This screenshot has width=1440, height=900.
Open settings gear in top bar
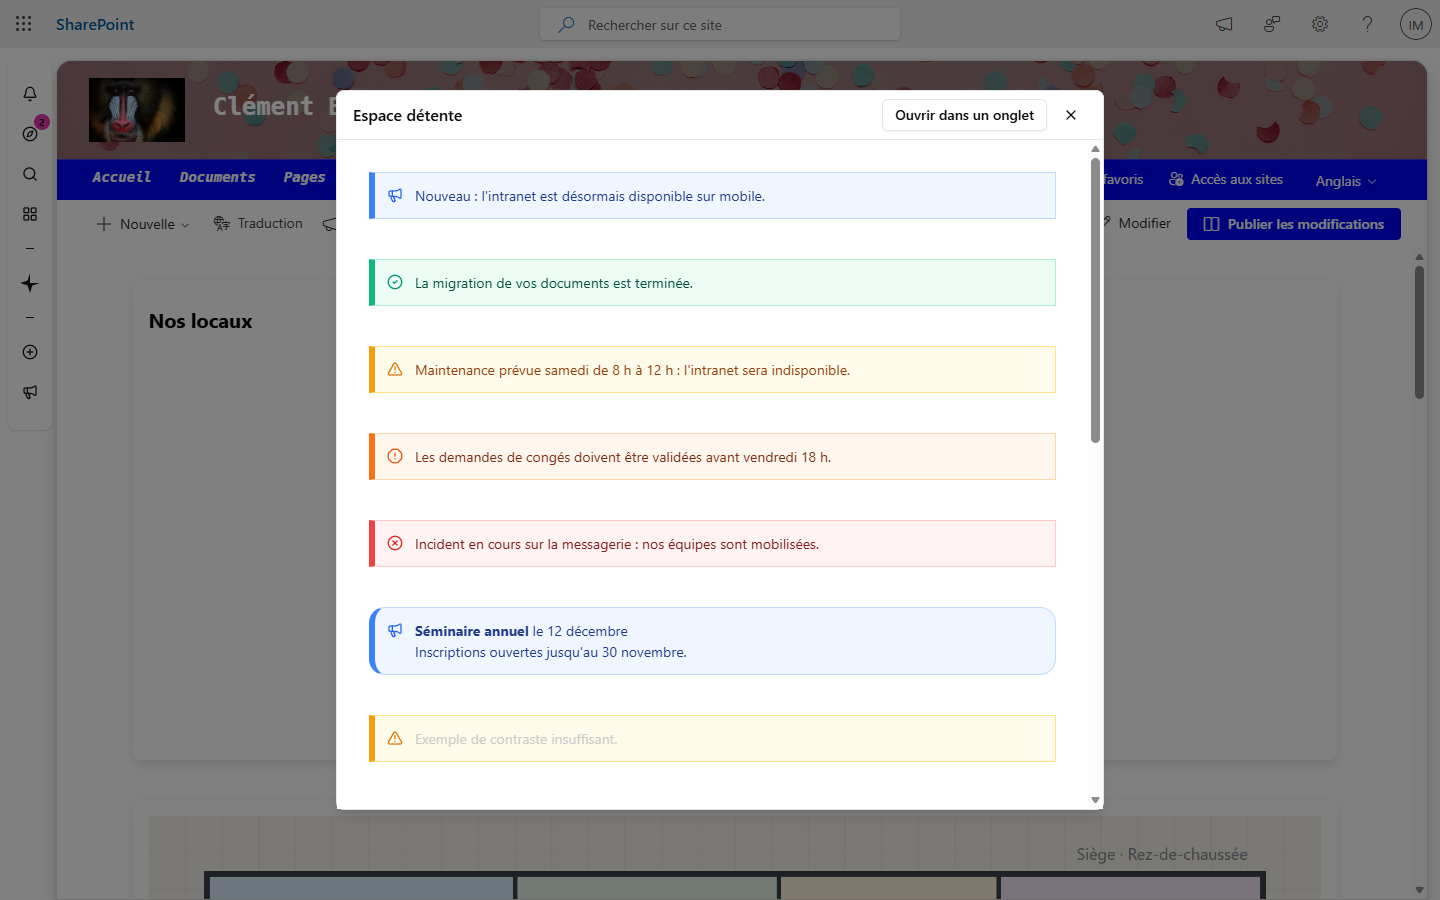click(1320, 24)
